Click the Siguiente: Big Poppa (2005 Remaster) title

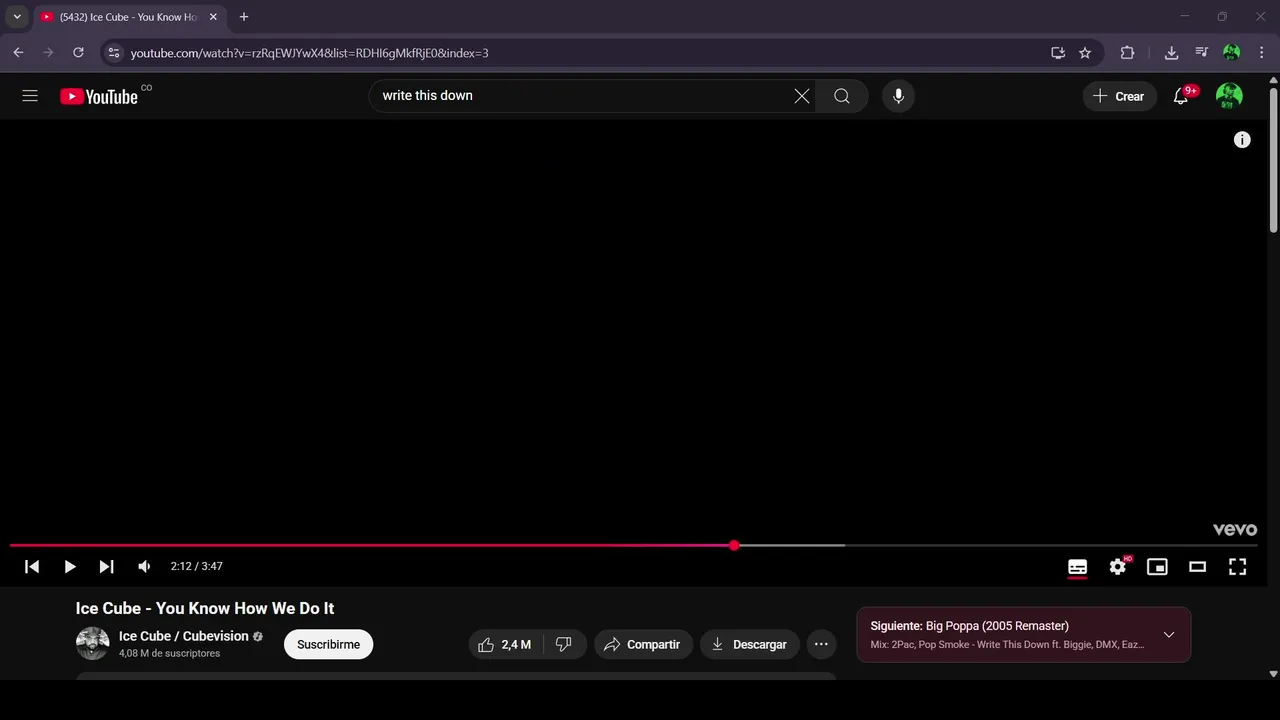coord(969,626)
